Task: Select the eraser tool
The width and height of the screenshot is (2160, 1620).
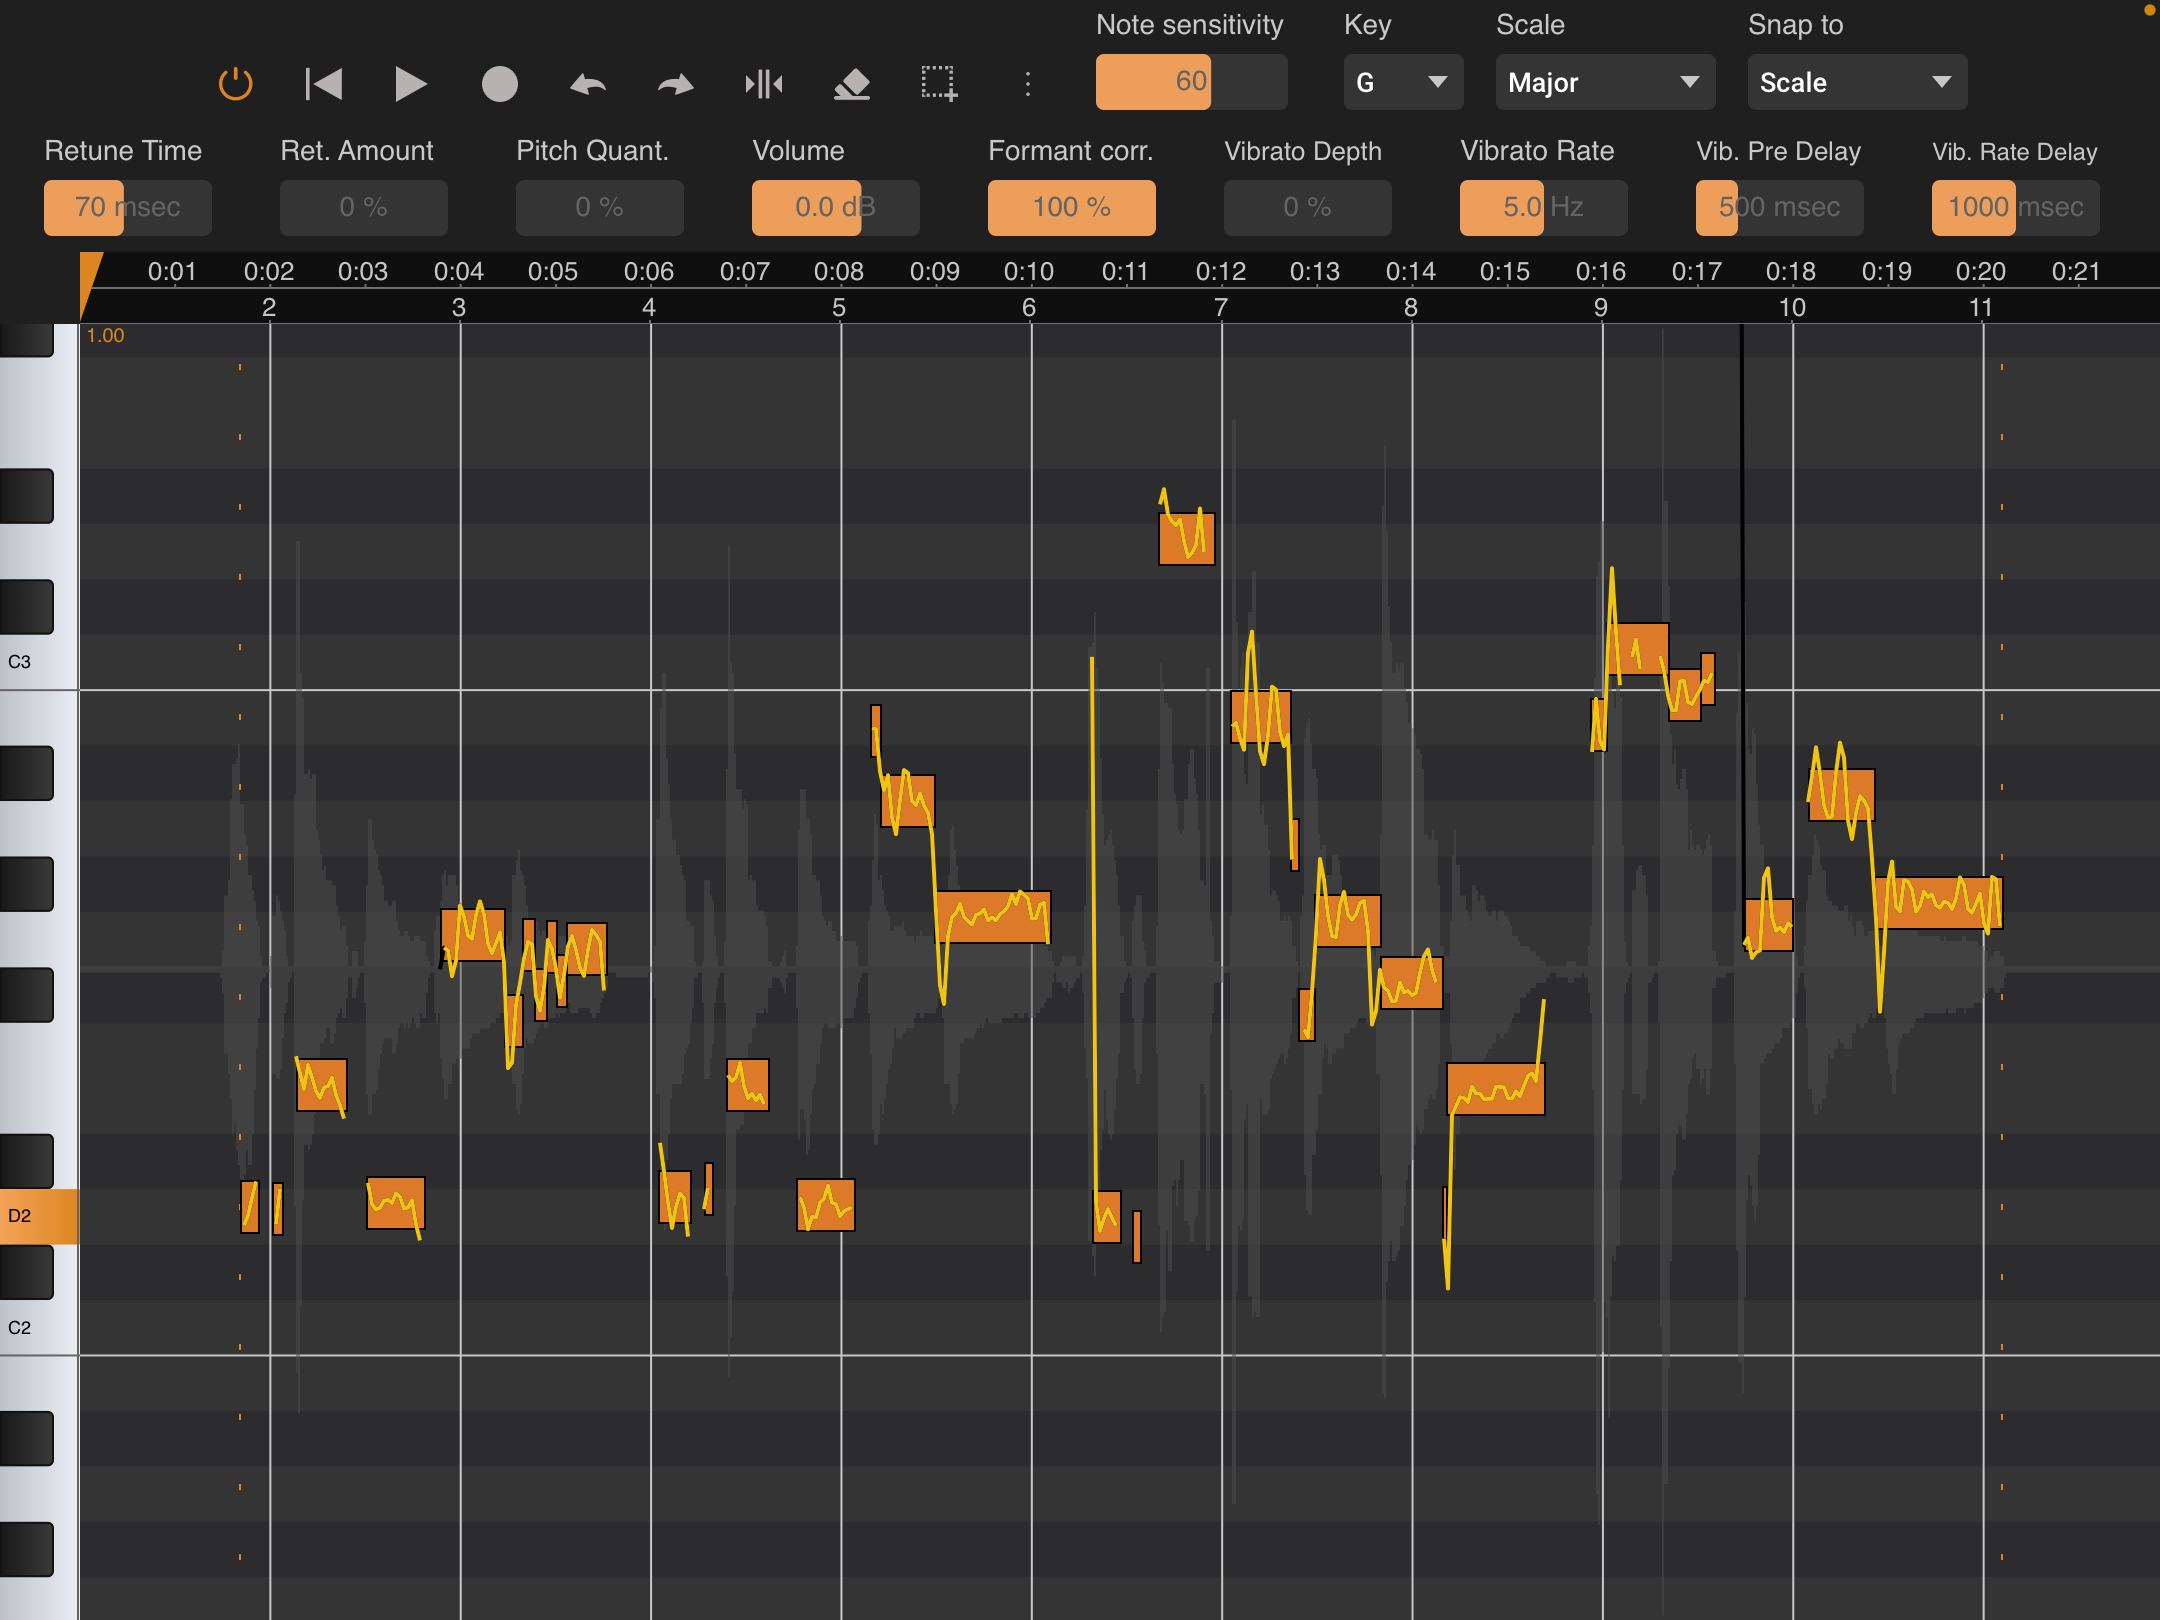Action: pyautogui.click(x=852, y=84)
